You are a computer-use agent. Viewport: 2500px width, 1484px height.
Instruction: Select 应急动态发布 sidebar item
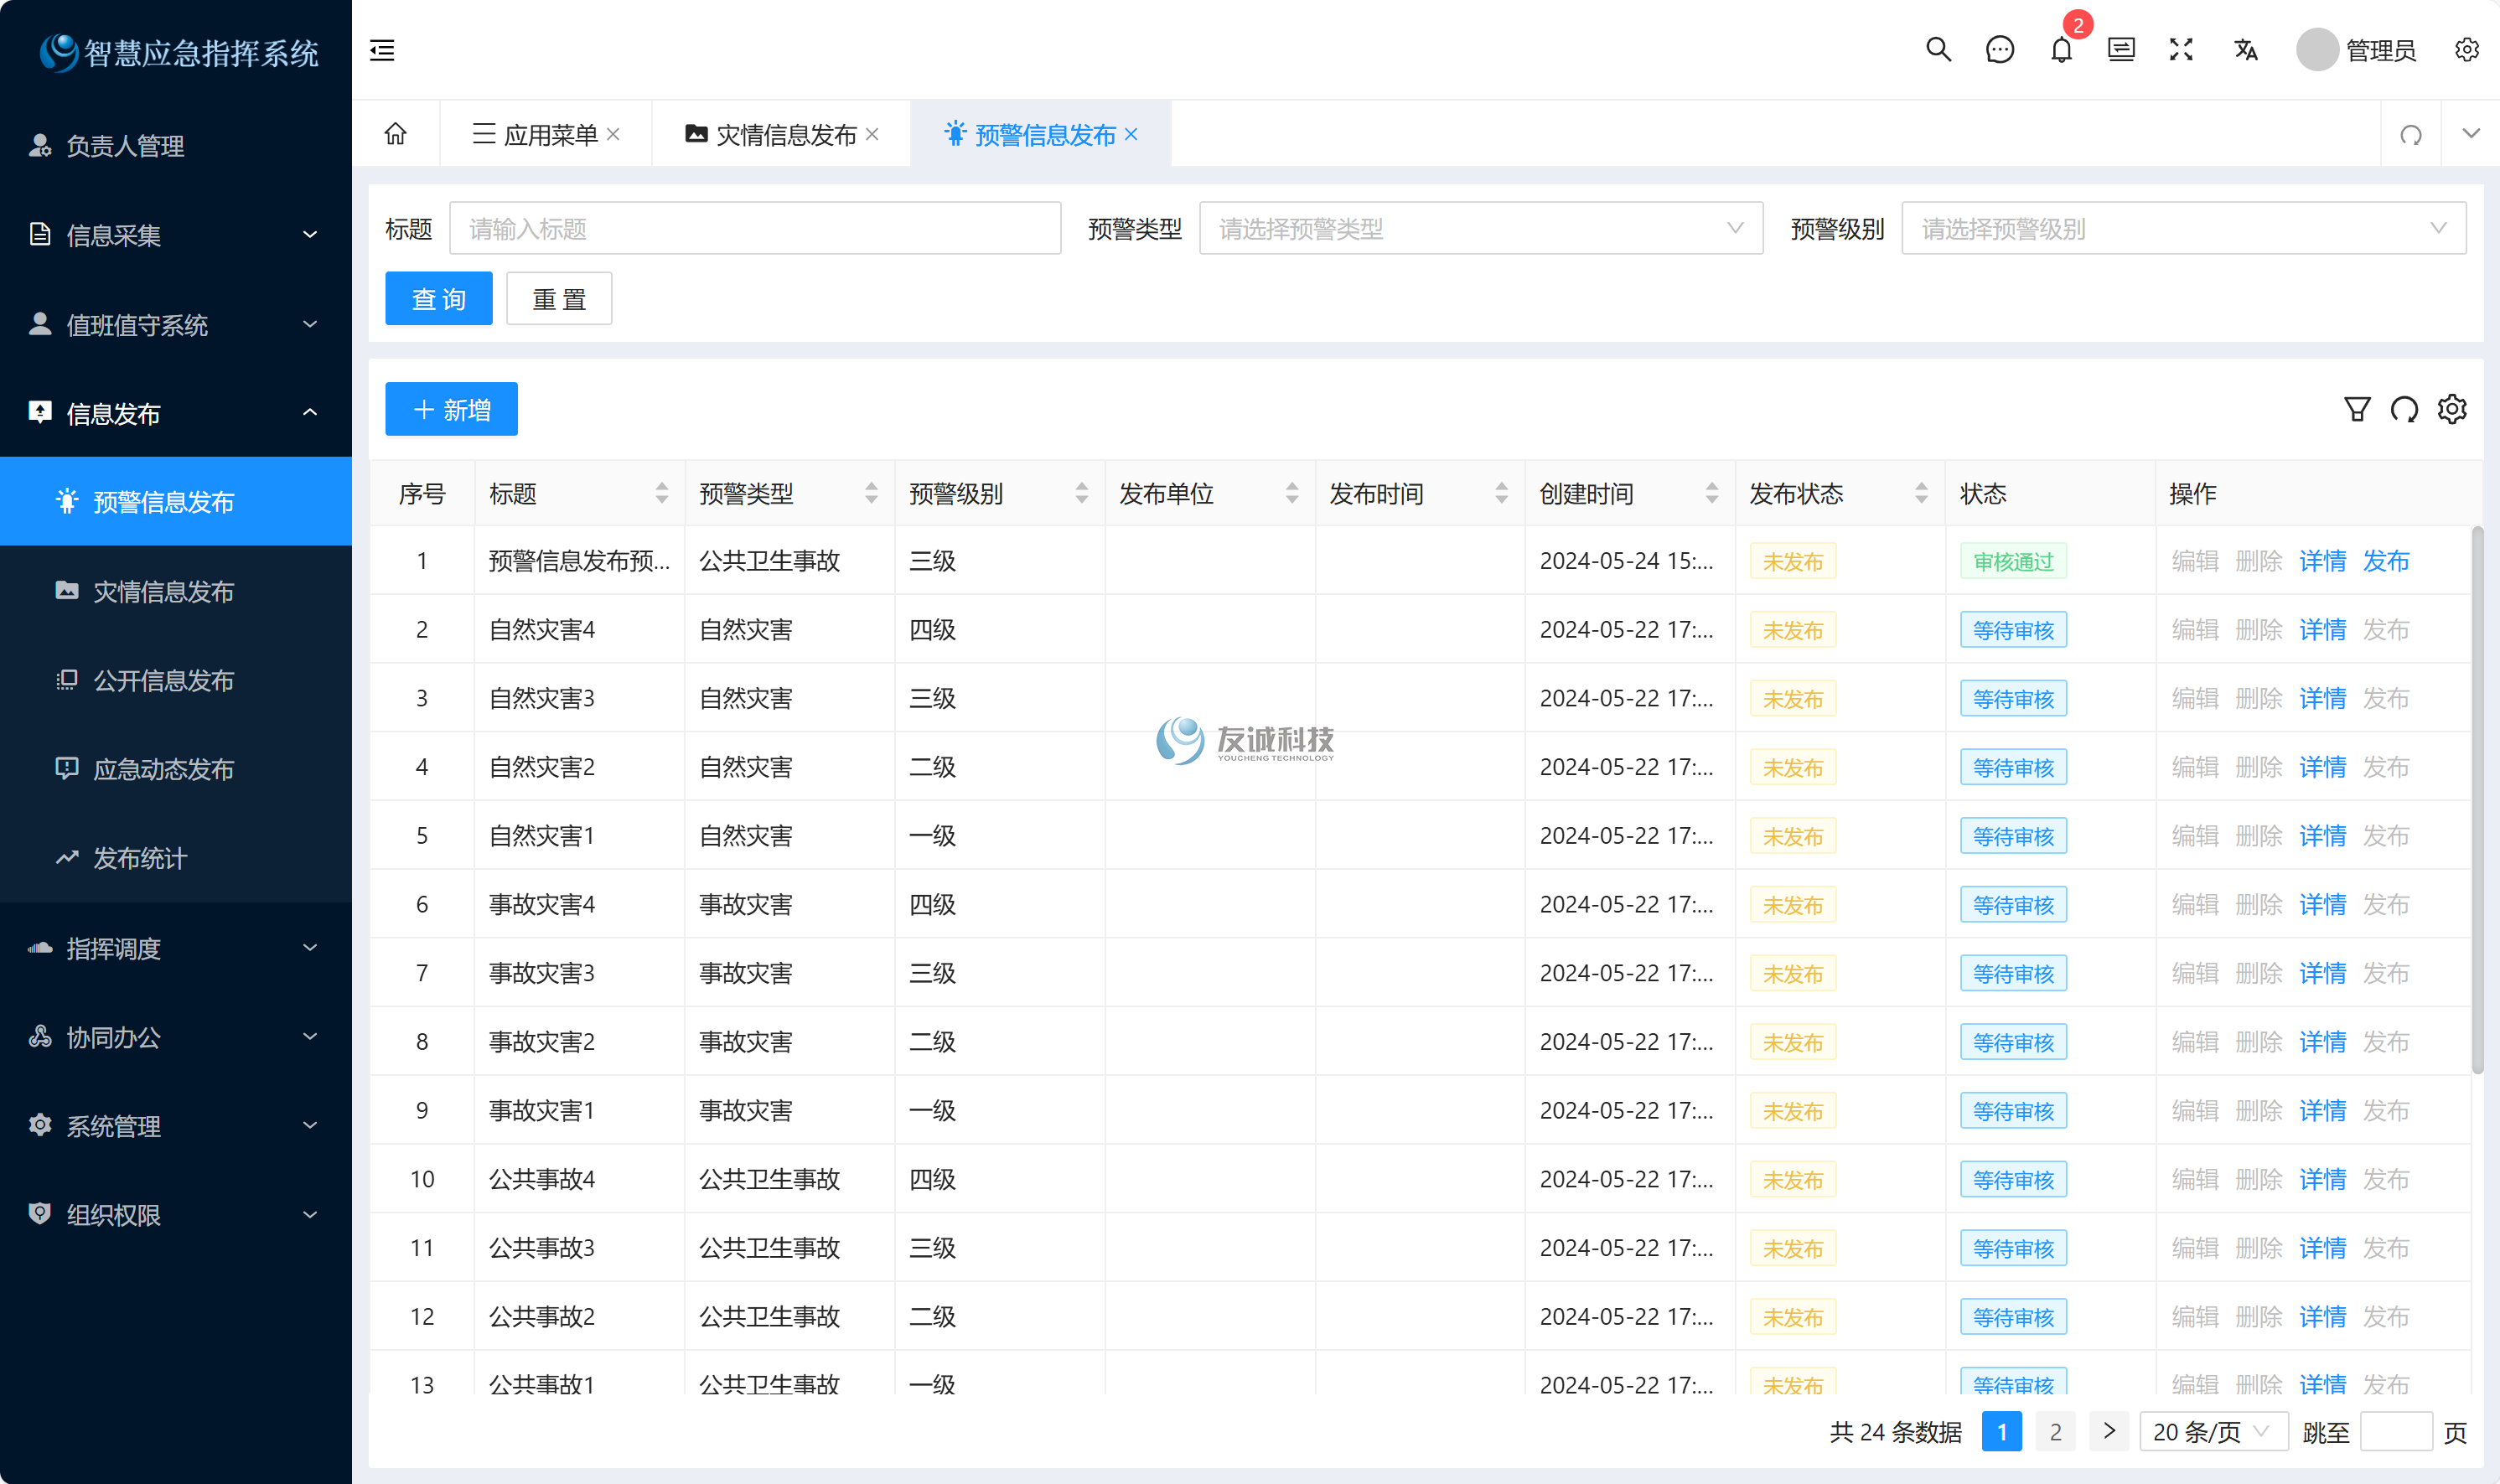pyautogui.click(x=176, y=769)
